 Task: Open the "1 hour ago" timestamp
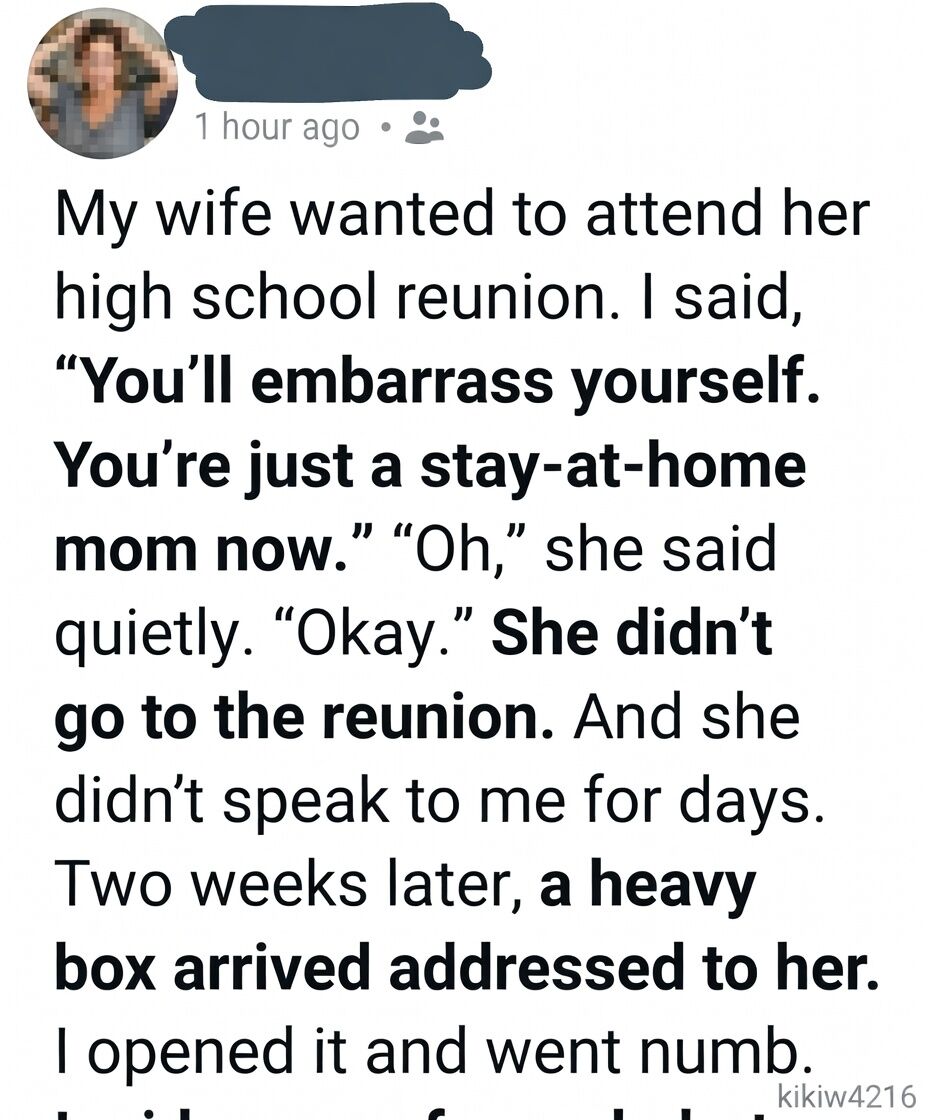tap(277, 127)
